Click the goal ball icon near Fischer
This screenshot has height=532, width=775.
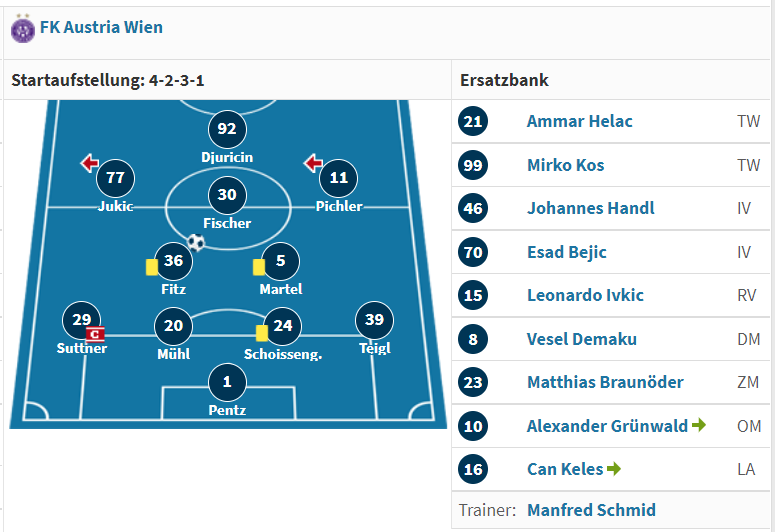196,242
